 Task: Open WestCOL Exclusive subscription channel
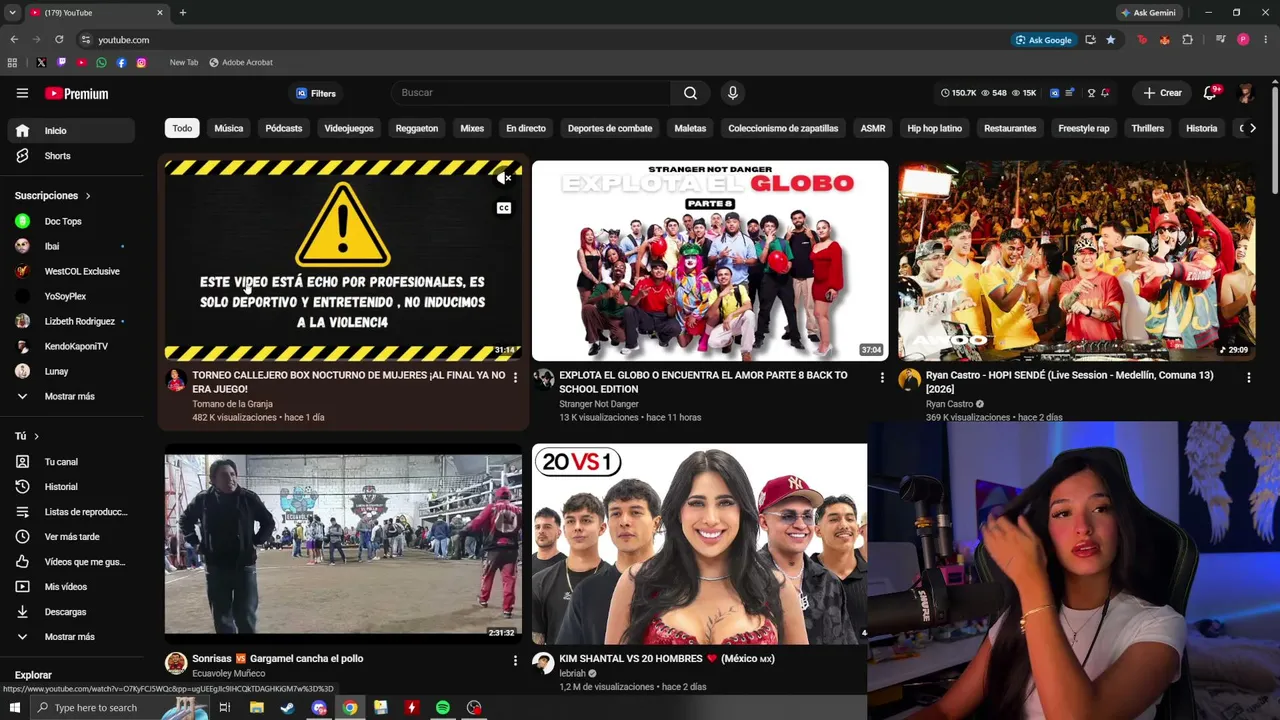tap(70, 271)
